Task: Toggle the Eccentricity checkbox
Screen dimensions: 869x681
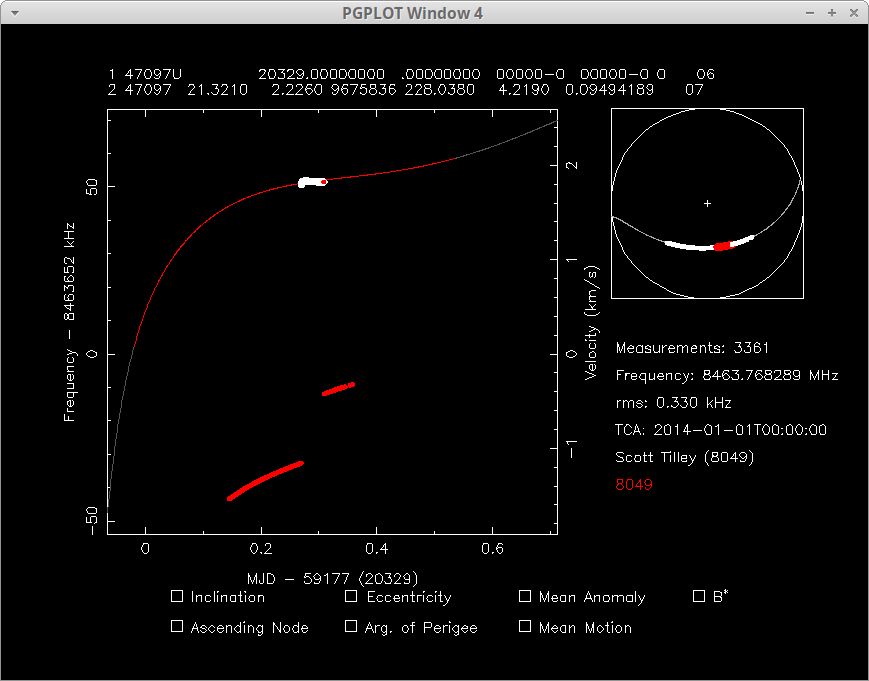Action: coord(351,596)
